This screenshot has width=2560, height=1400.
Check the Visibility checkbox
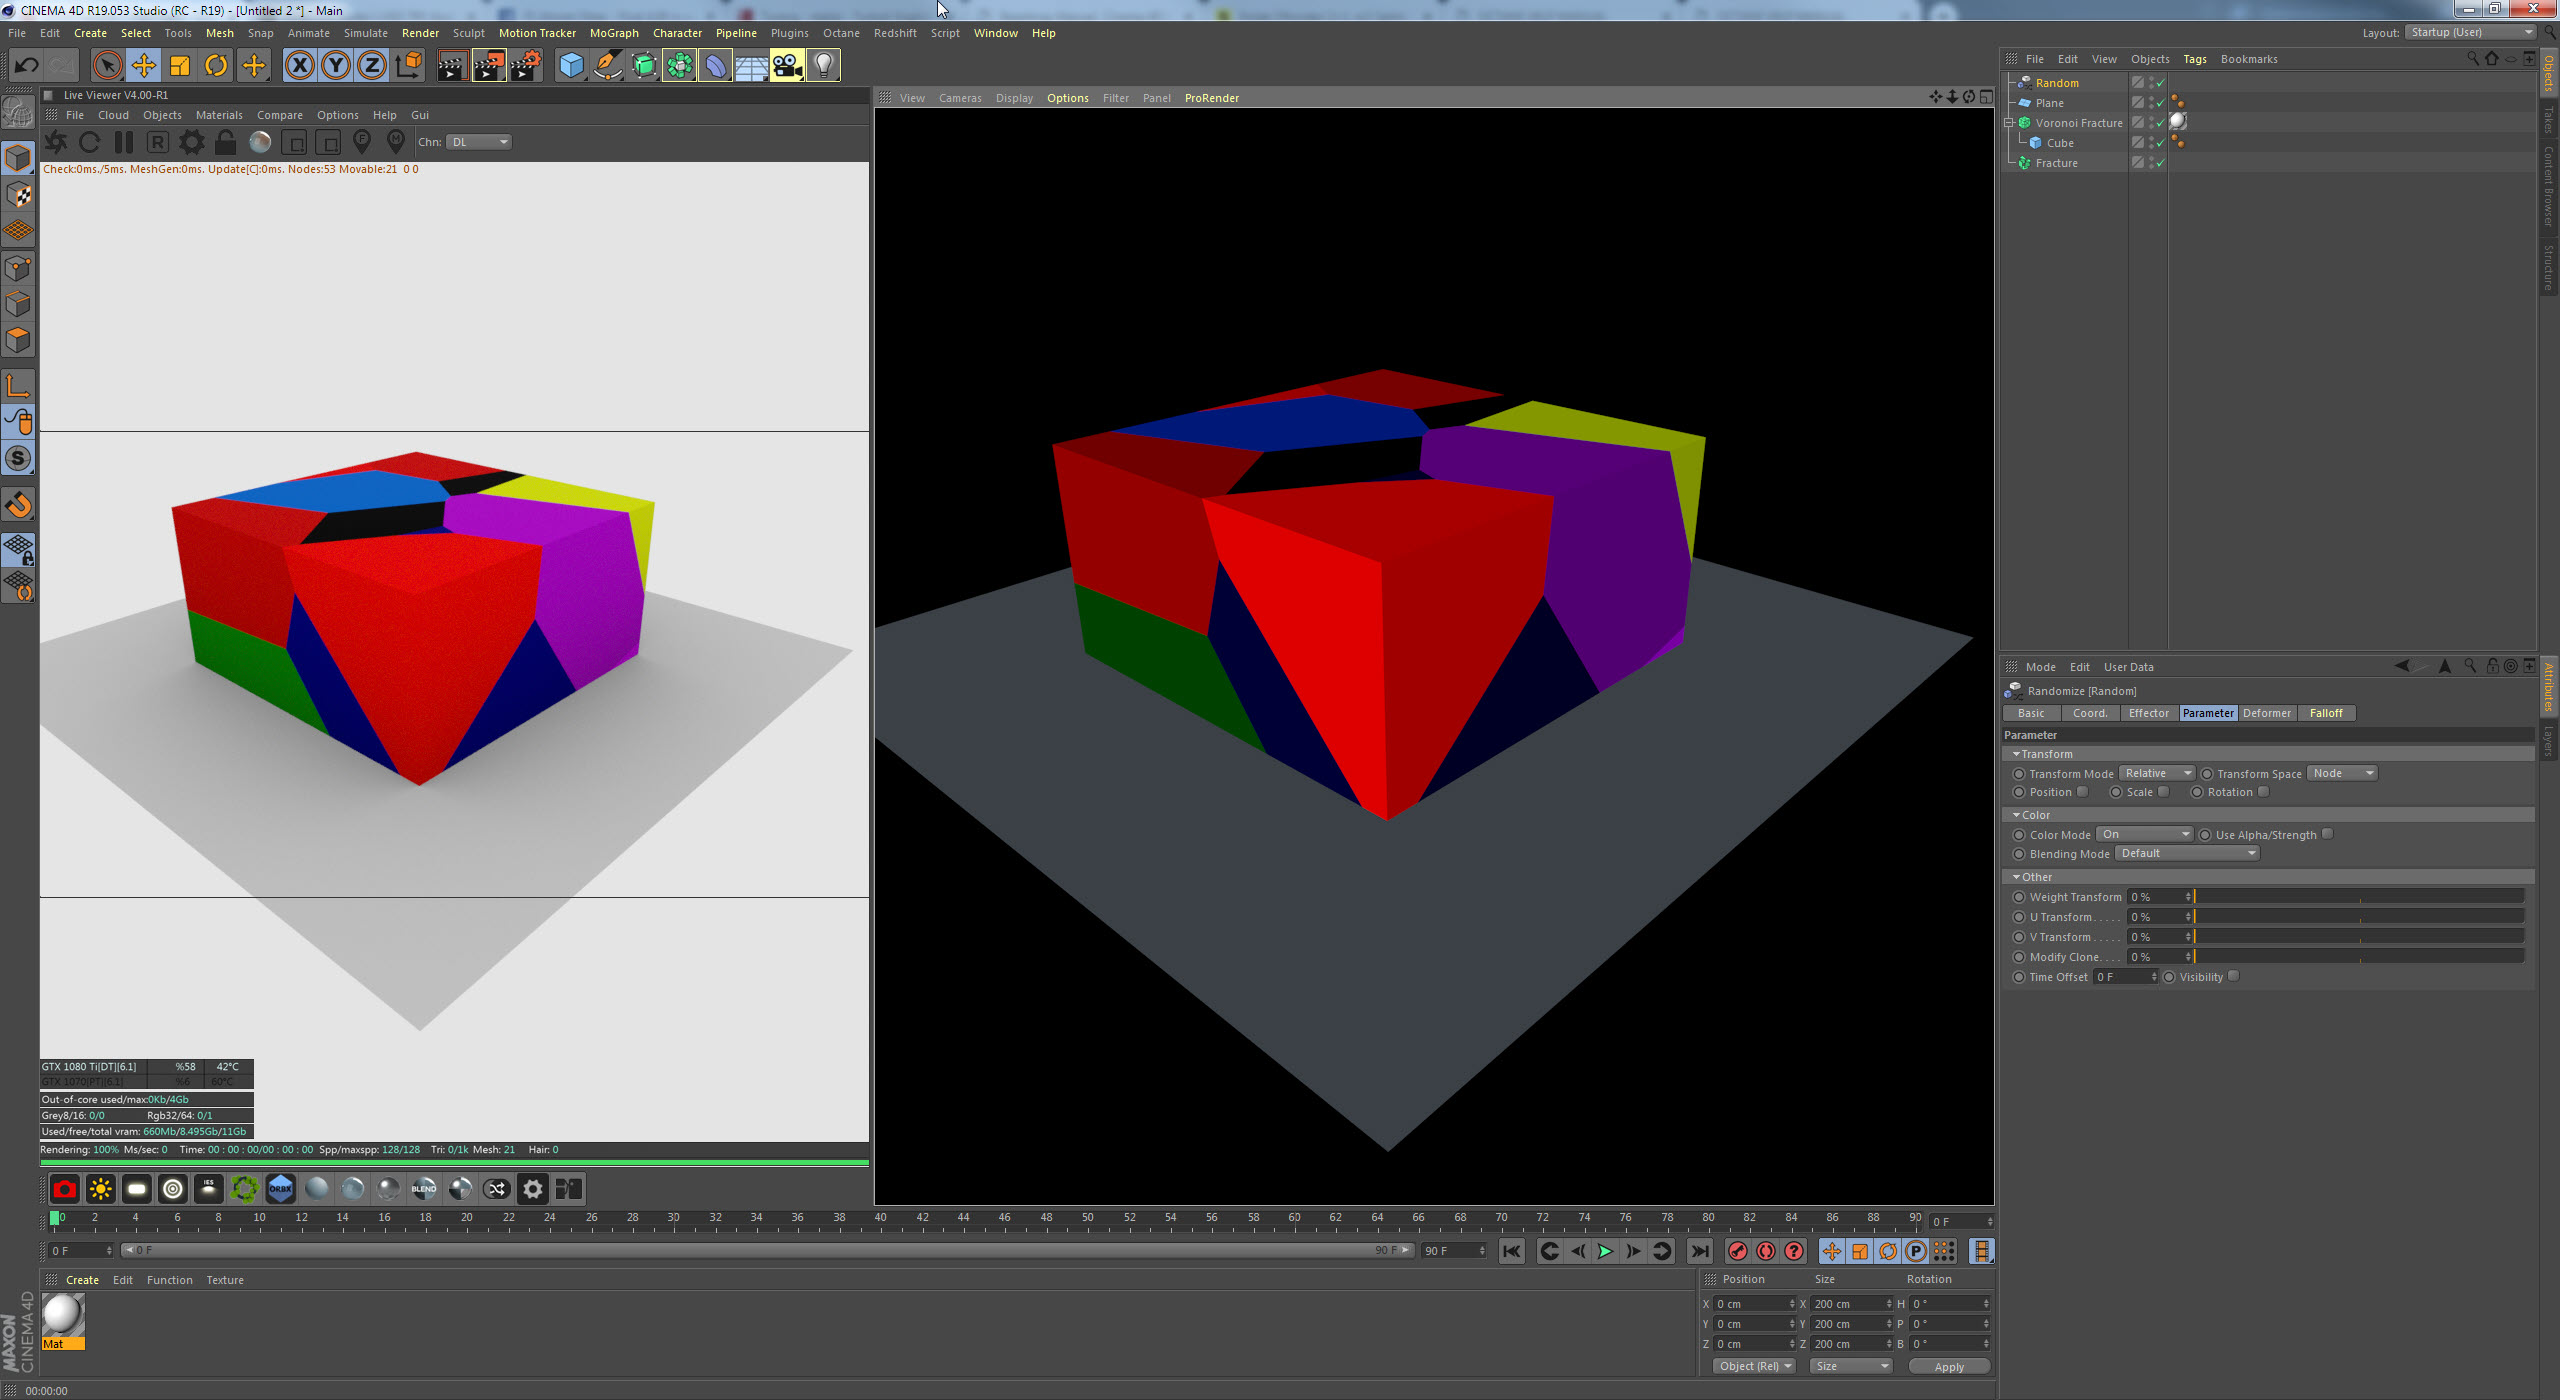[2233, 977]
